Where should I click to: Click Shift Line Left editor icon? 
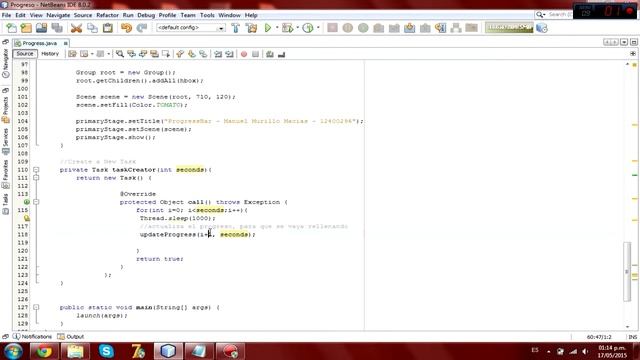click(x=218, y=54)
